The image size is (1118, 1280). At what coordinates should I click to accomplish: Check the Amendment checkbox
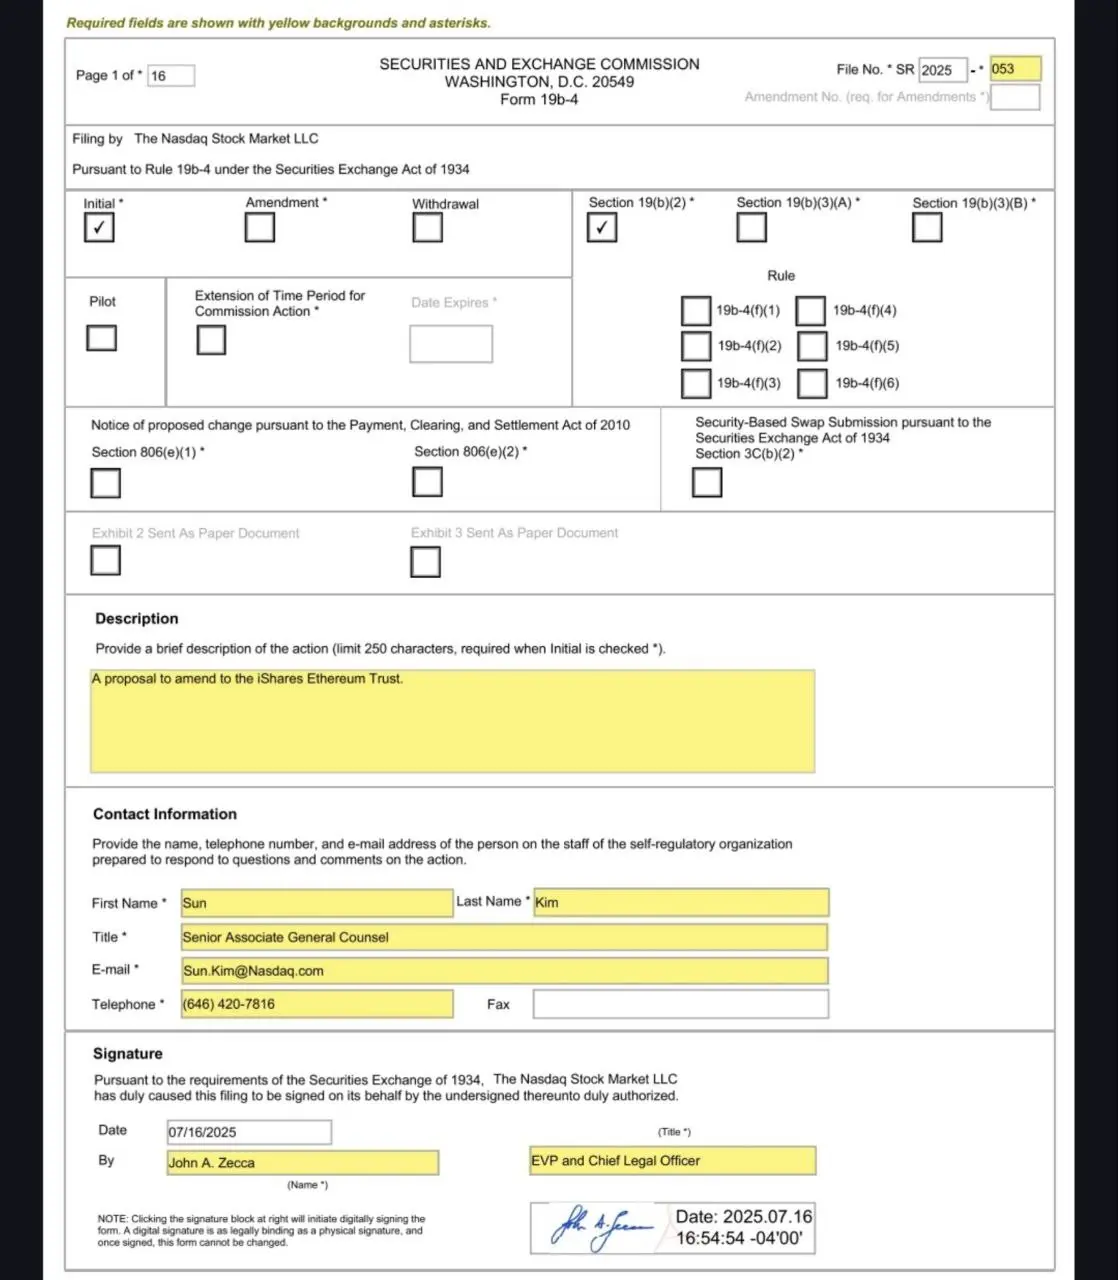tap(260, 227)
